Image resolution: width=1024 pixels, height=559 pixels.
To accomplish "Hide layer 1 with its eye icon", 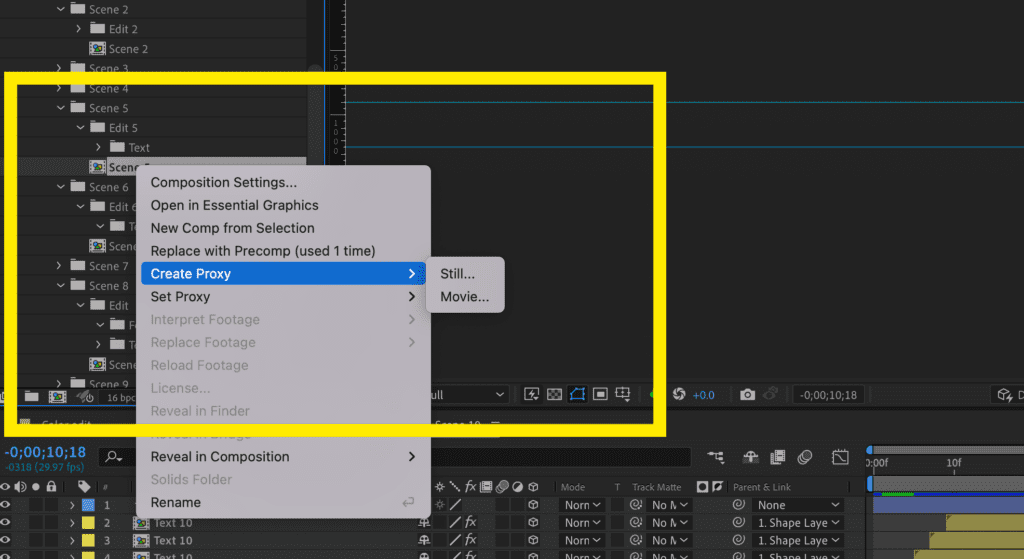I will click(5, 505).
